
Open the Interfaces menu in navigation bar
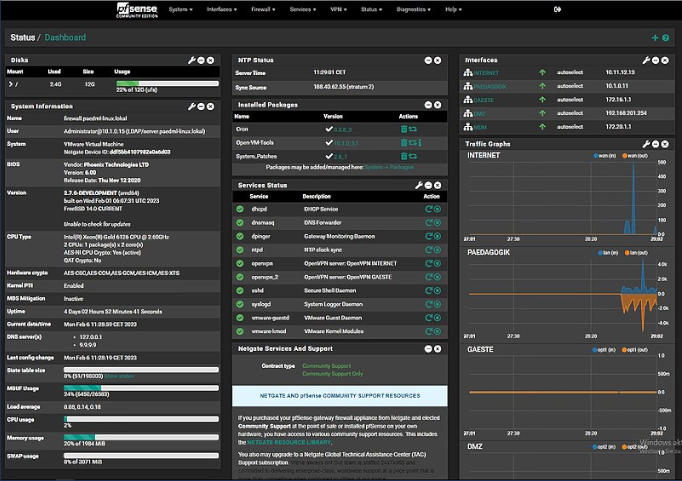[x=221, y=9]
